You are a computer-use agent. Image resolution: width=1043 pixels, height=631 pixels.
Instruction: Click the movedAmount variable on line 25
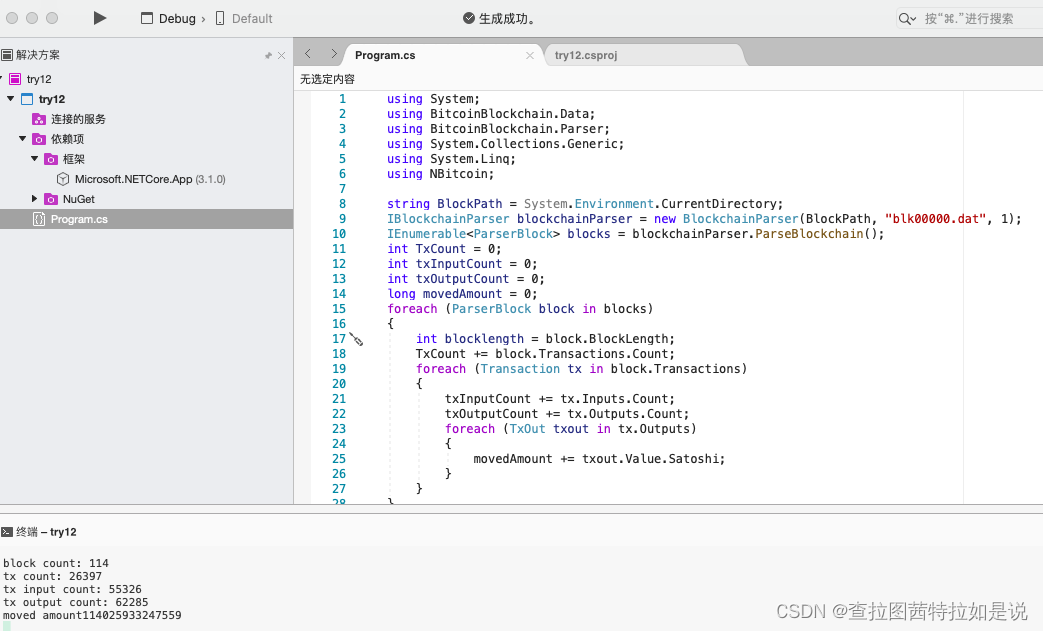tap(513, 459)
